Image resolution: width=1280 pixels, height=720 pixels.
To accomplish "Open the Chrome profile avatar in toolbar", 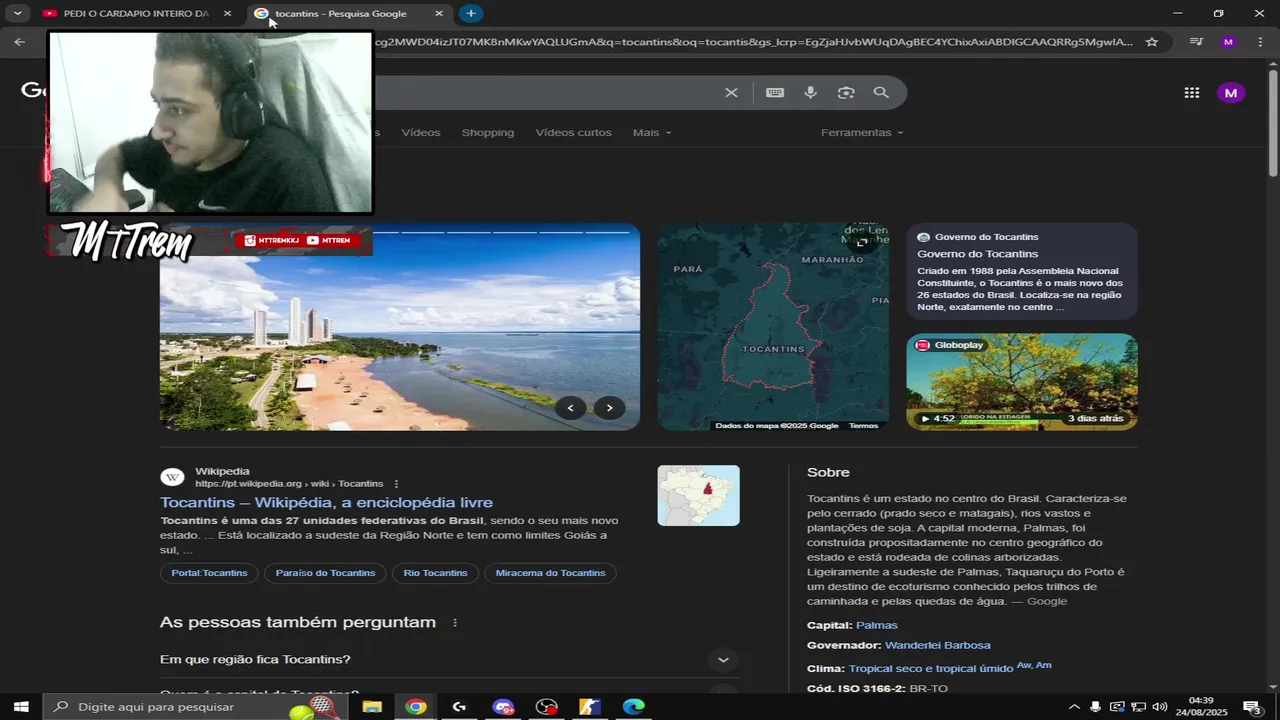I will point(1228,42).
